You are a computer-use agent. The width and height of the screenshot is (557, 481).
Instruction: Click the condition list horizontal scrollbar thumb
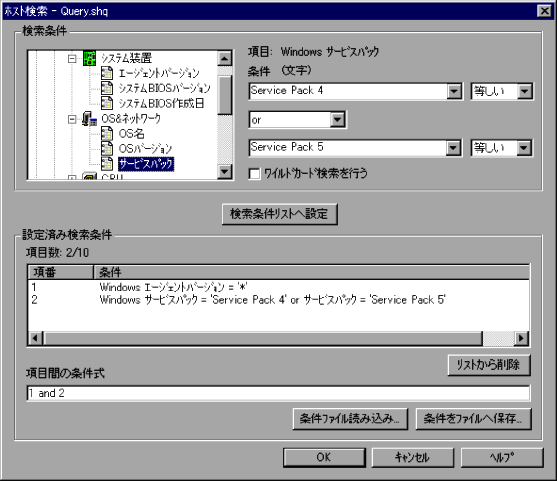pos(263,338)
